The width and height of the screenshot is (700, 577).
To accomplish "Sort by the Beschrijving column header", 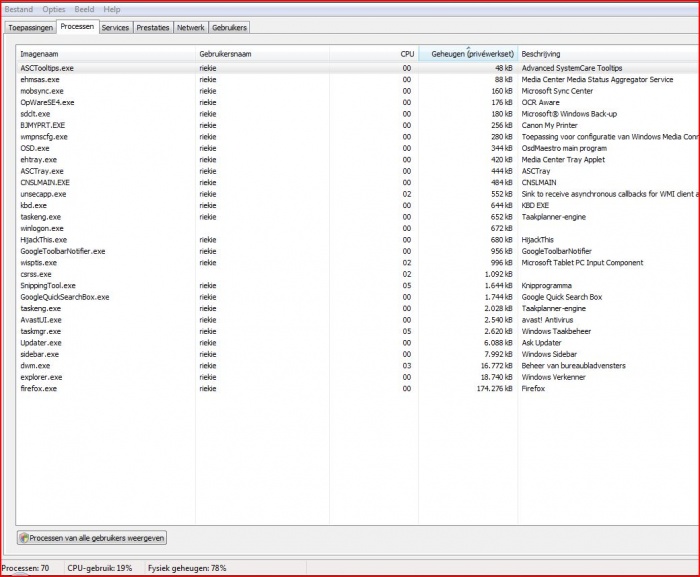I will (x=541, y=53).
